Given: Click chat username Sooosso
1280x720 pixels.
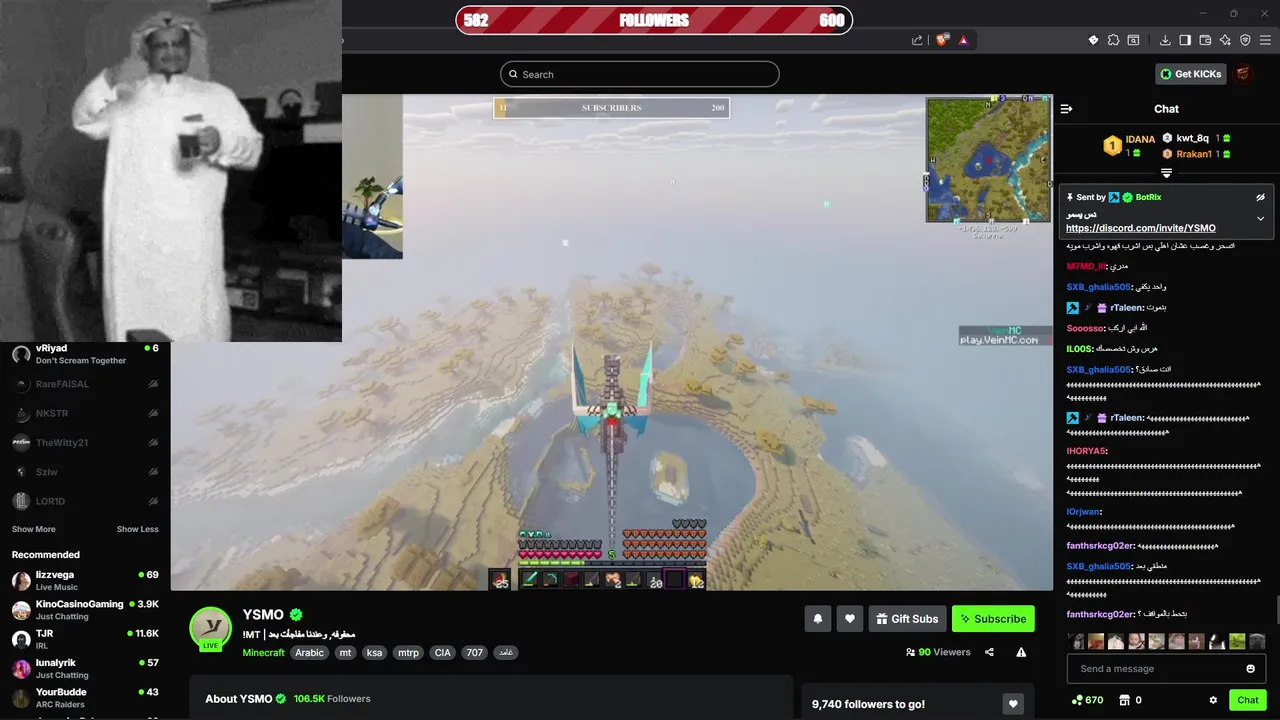Looking at the screenshot, I should [x=1085, y=328].
